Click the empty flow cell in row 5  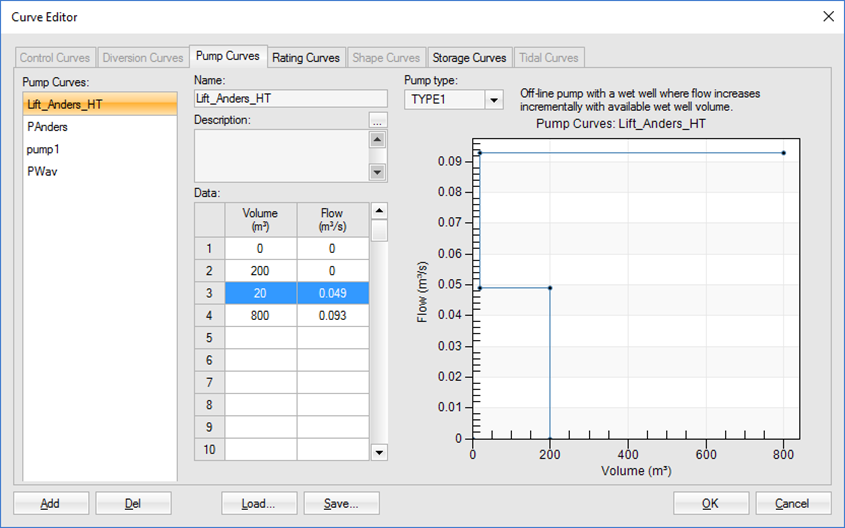pos(333,338)
